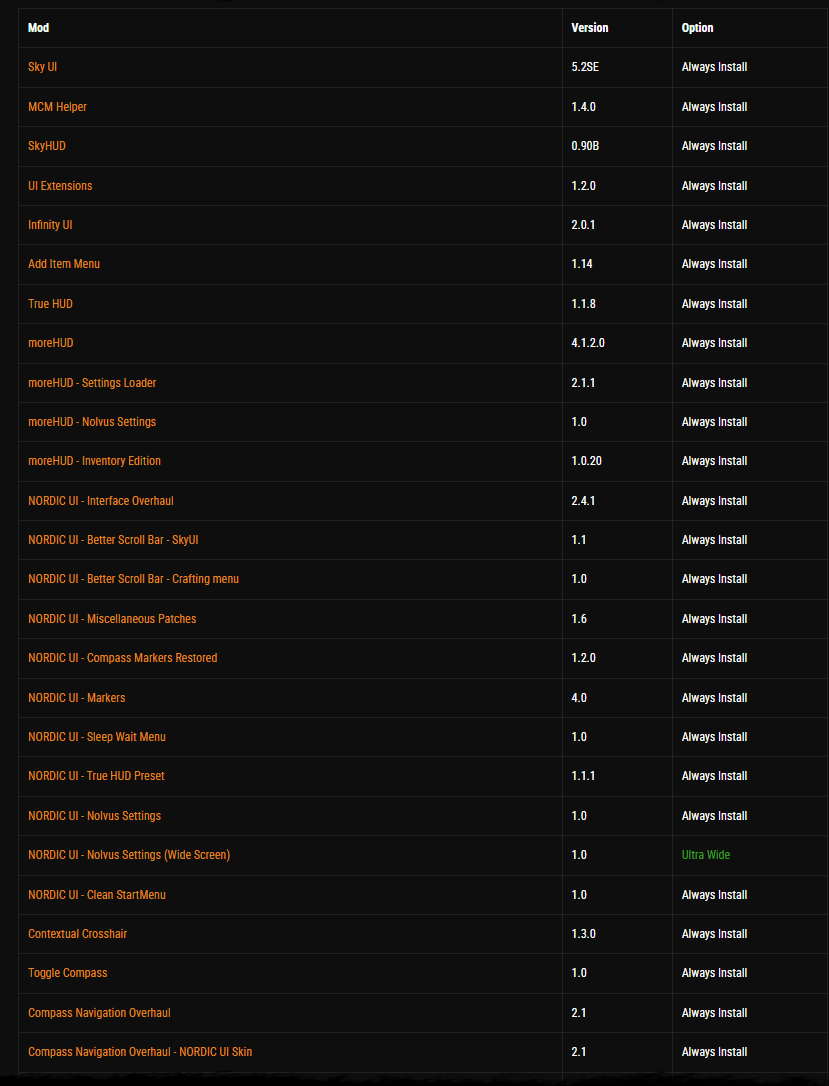Open the Contextual Crosshair mod link

[78, 934]
